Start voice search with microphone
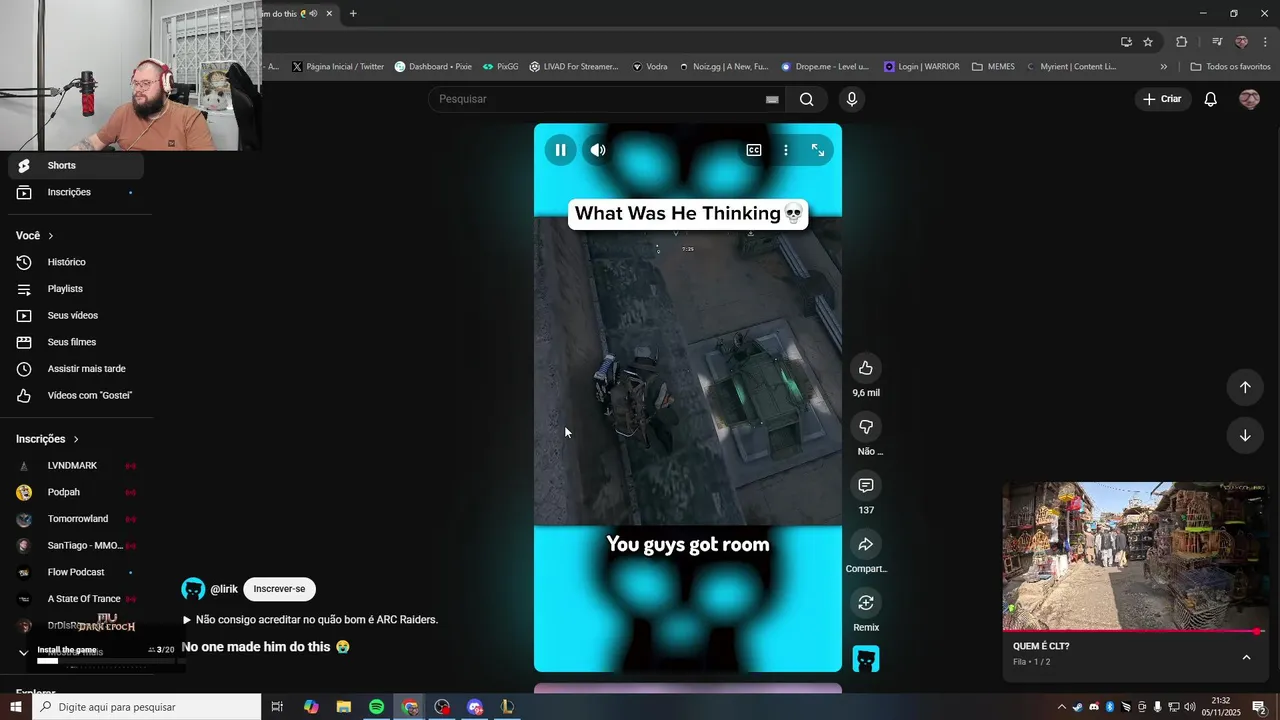This screenshot has width=1280, height=720. pyautogui.click(x=852, y=99)
